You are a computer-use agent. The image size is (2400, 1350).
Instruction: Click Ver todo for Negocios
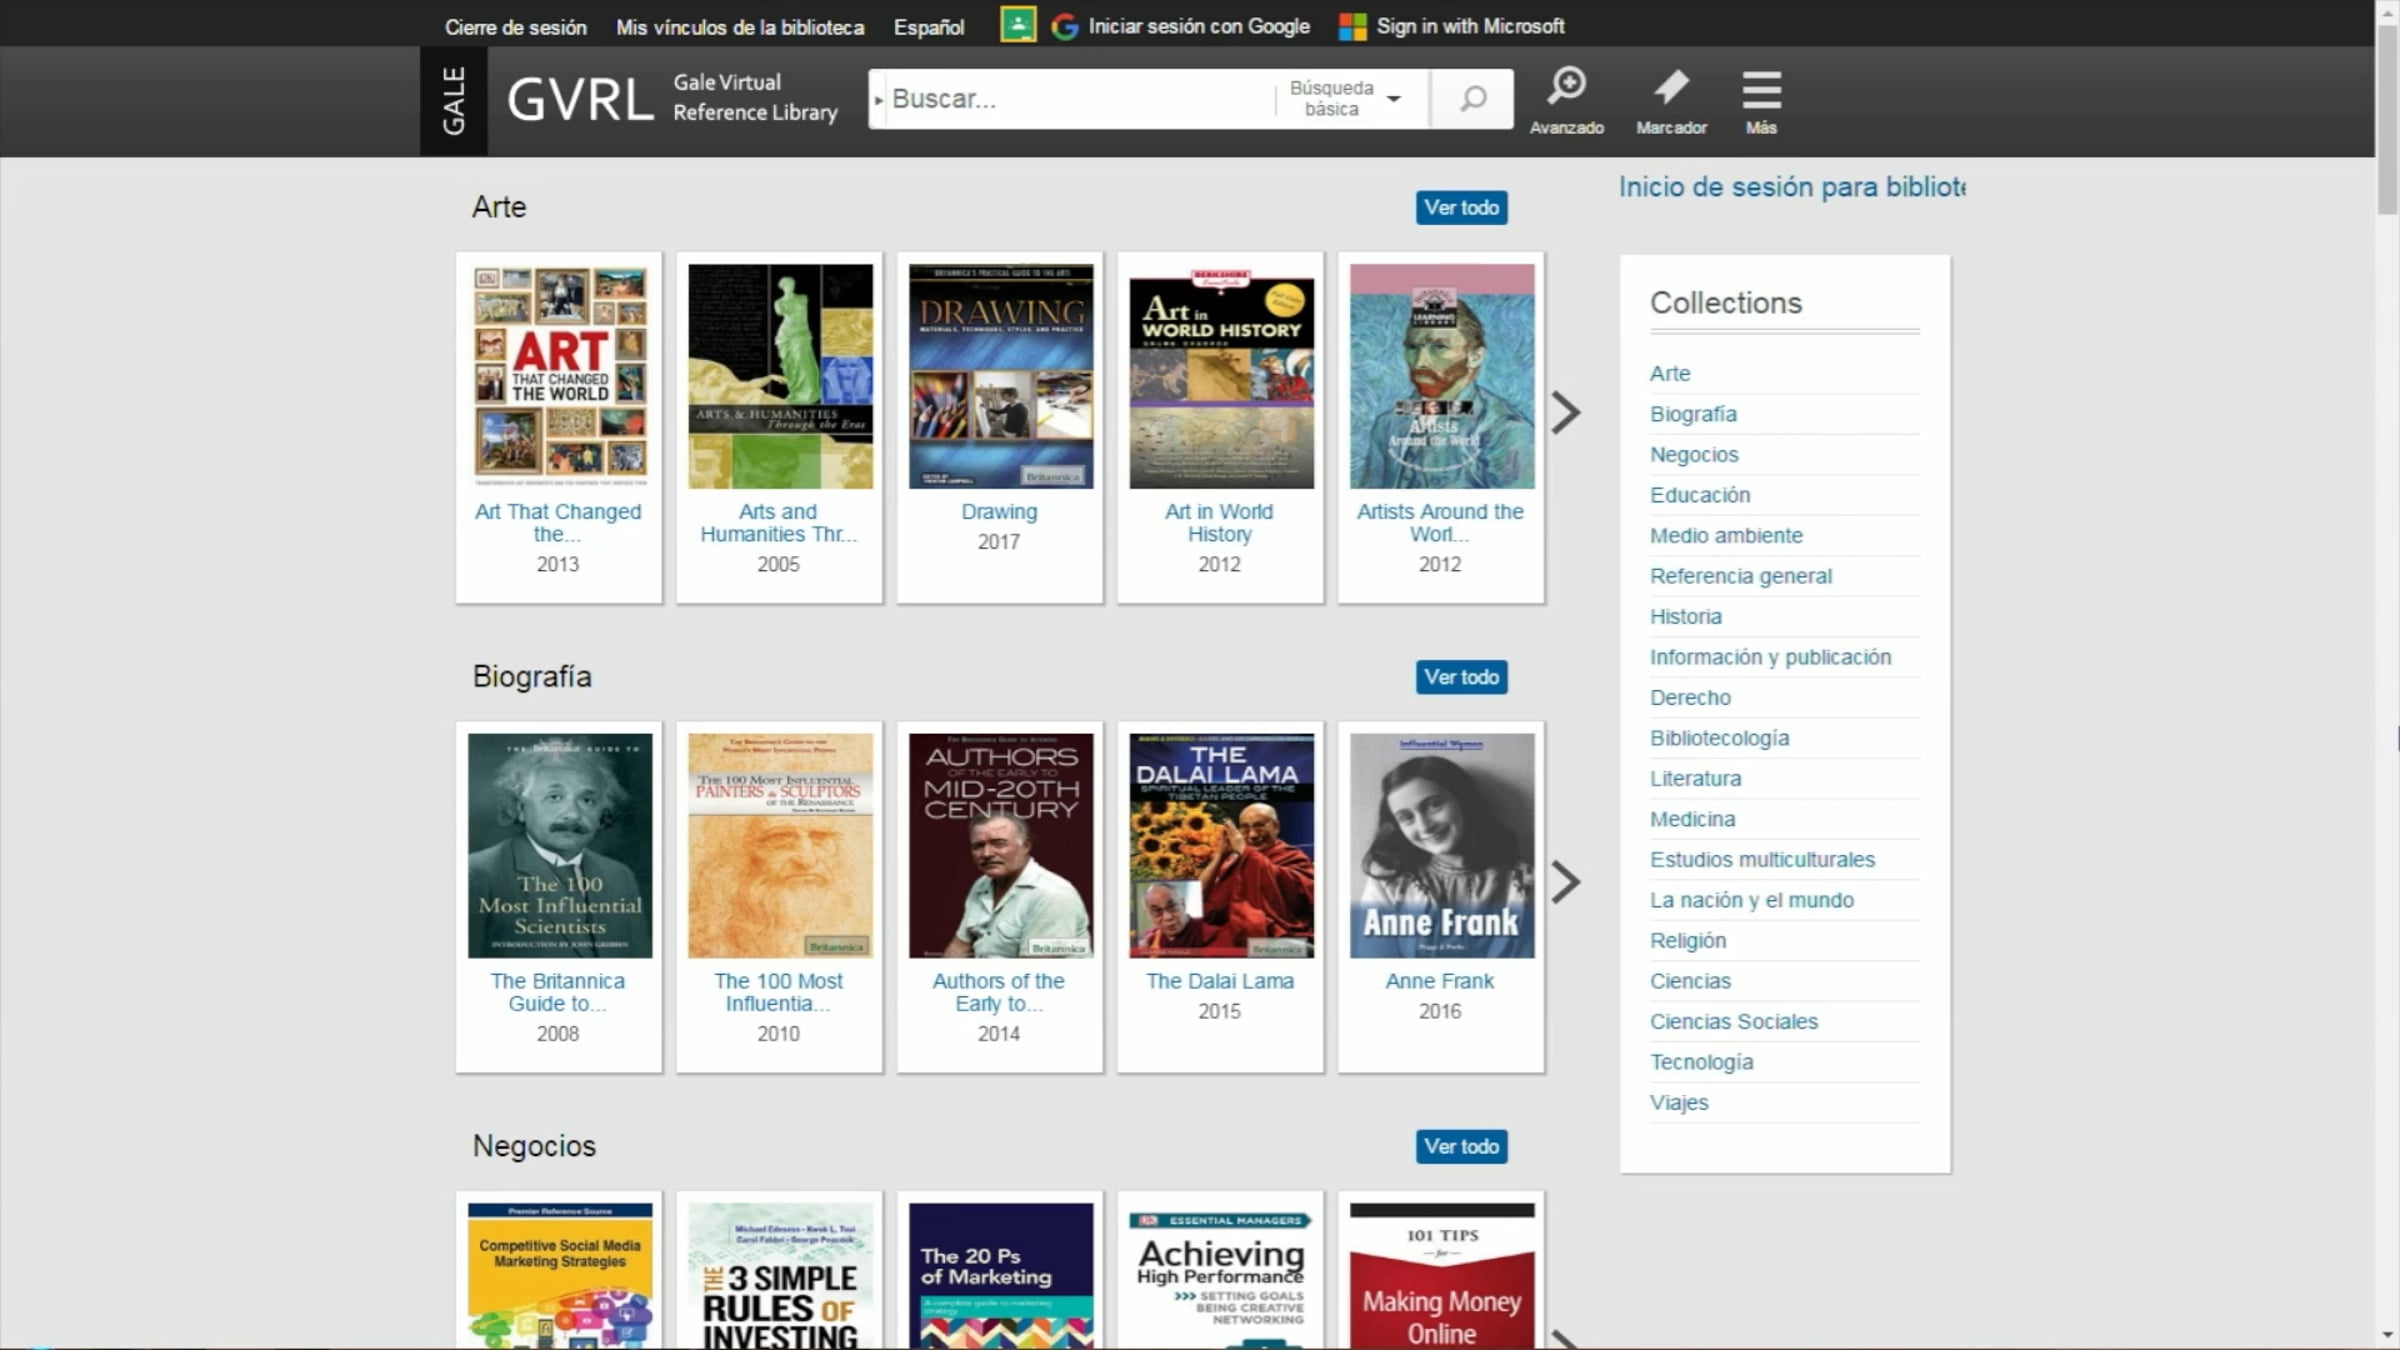1461,1146
